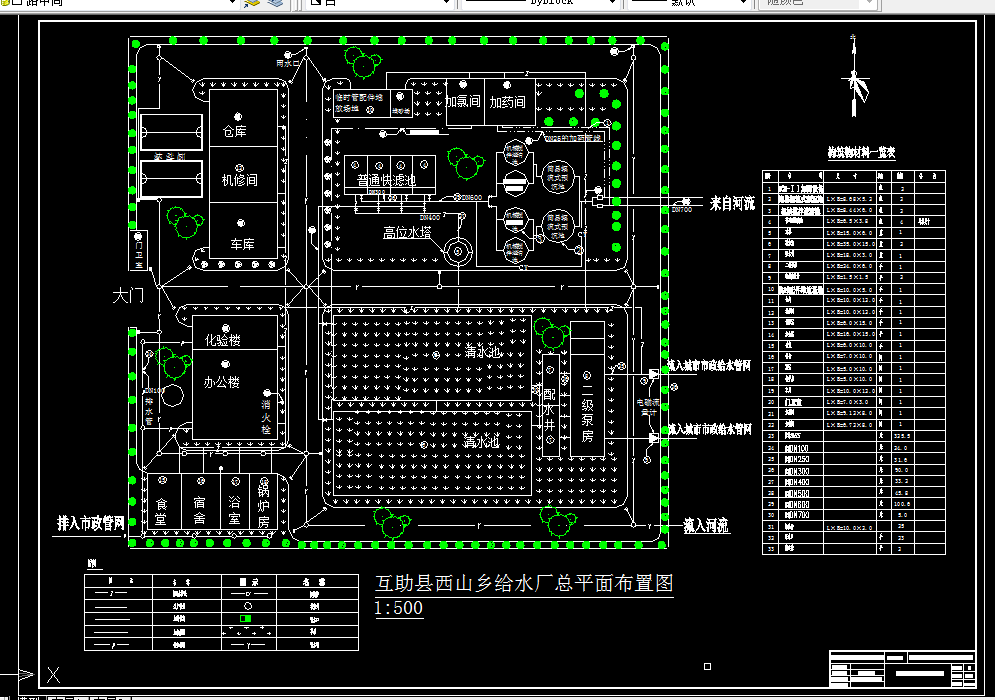Click the 大门 gate label

pyautogui.click(x=128, y=295)
